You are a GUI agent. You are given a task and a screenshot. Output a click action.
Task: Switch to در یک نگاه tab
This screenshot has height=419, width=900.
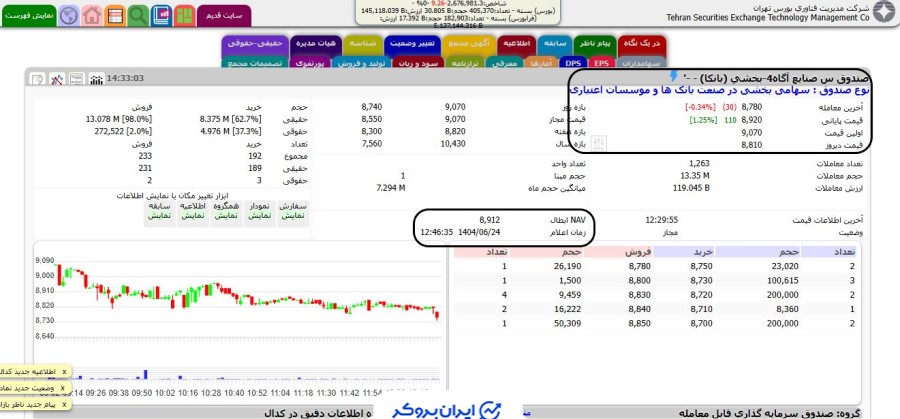point(642,44)
